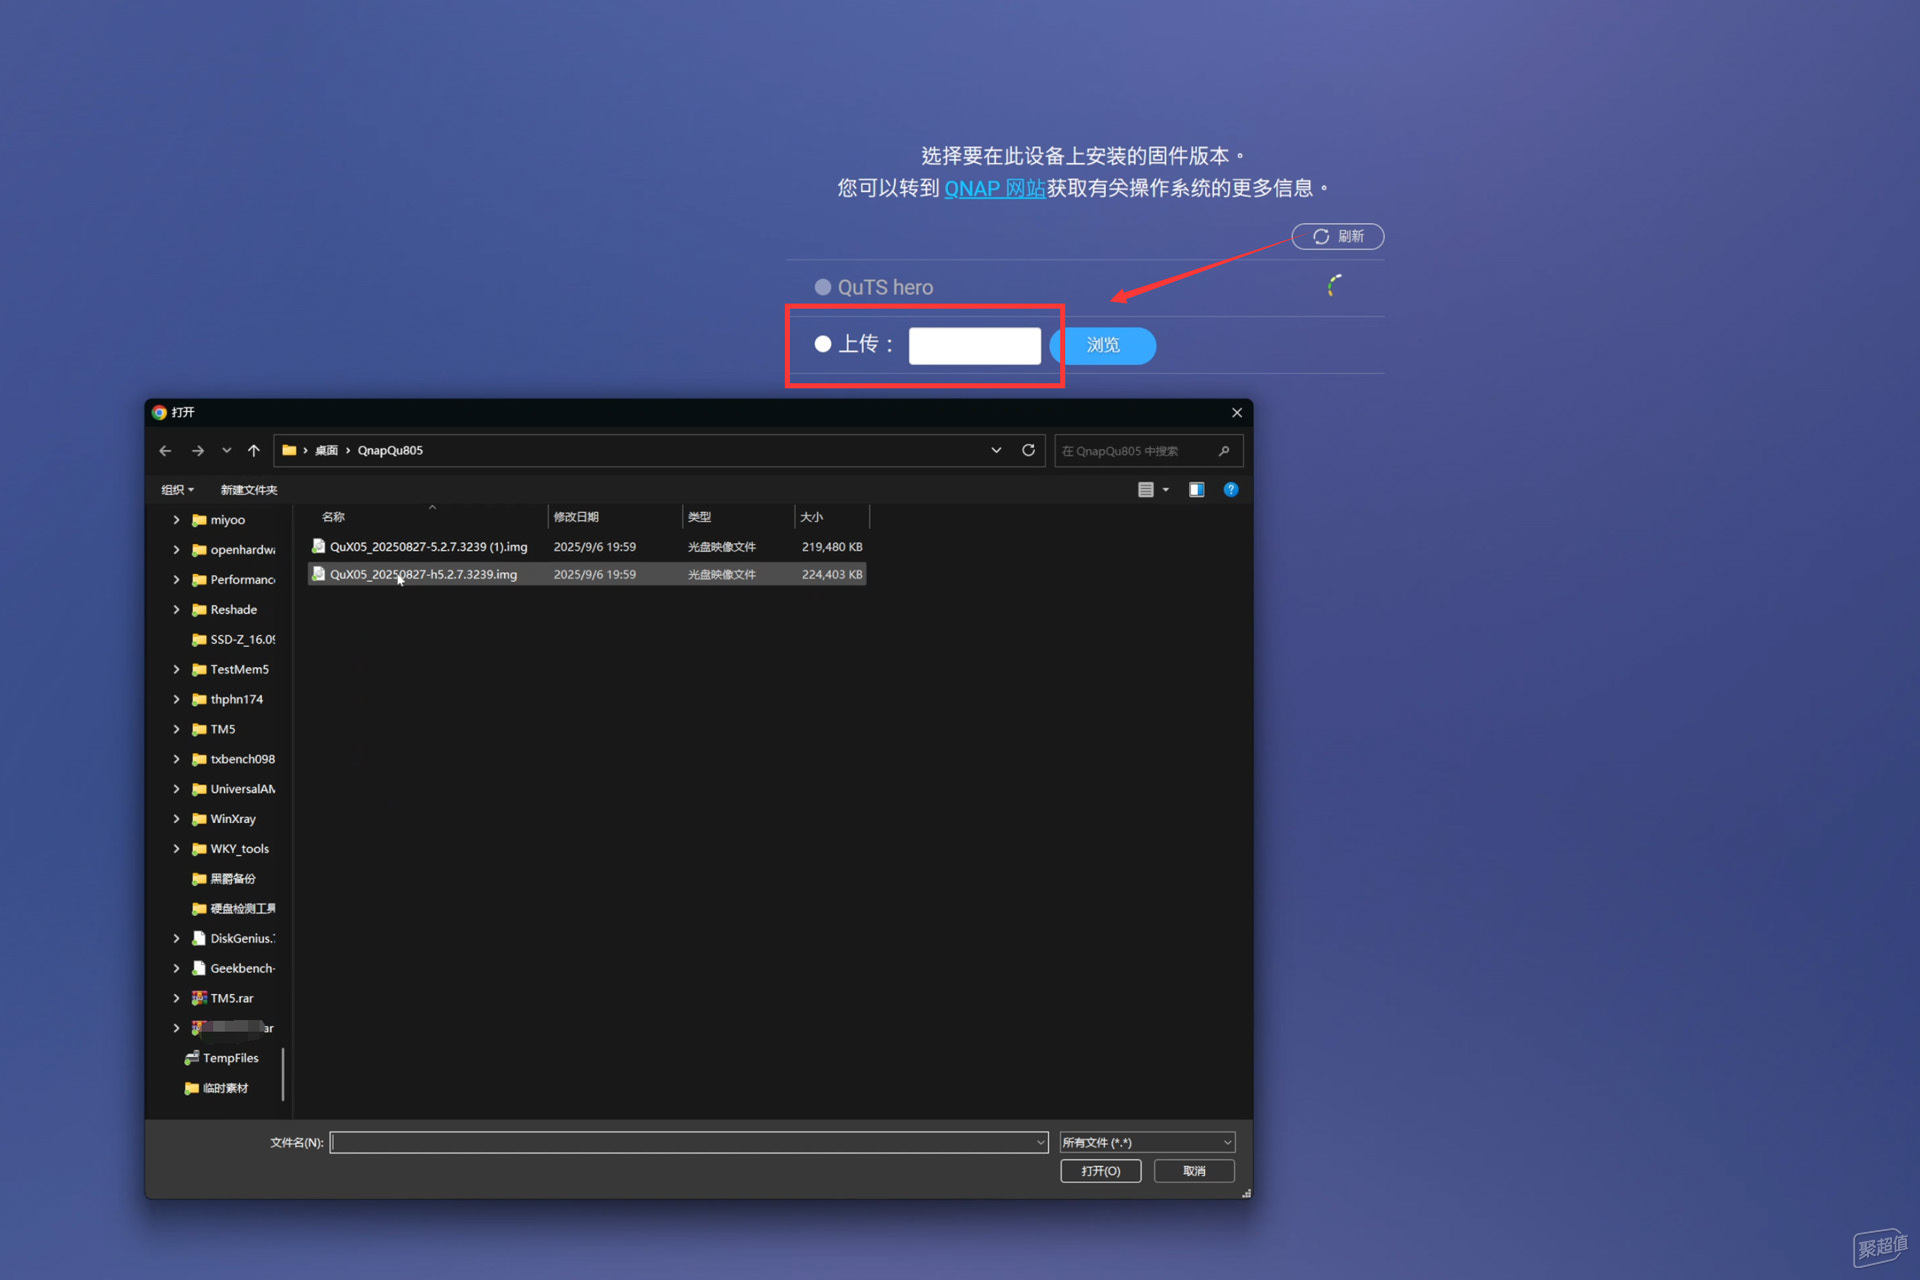Select QuX05_20250827-5.2.7.3239 (1).img file
Image resolution: width=1920 pixels, height=1280 pixels.
(428, 547)
